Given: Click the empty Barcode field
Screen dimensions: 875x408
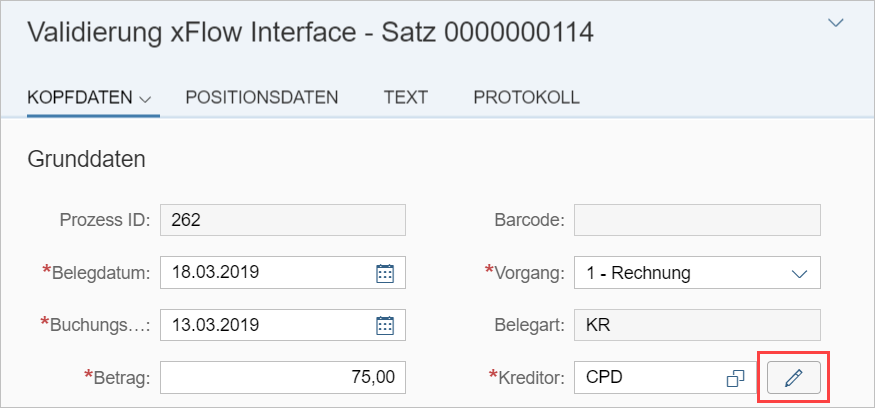Looking at the screenshot, I should tap(697, 220).
